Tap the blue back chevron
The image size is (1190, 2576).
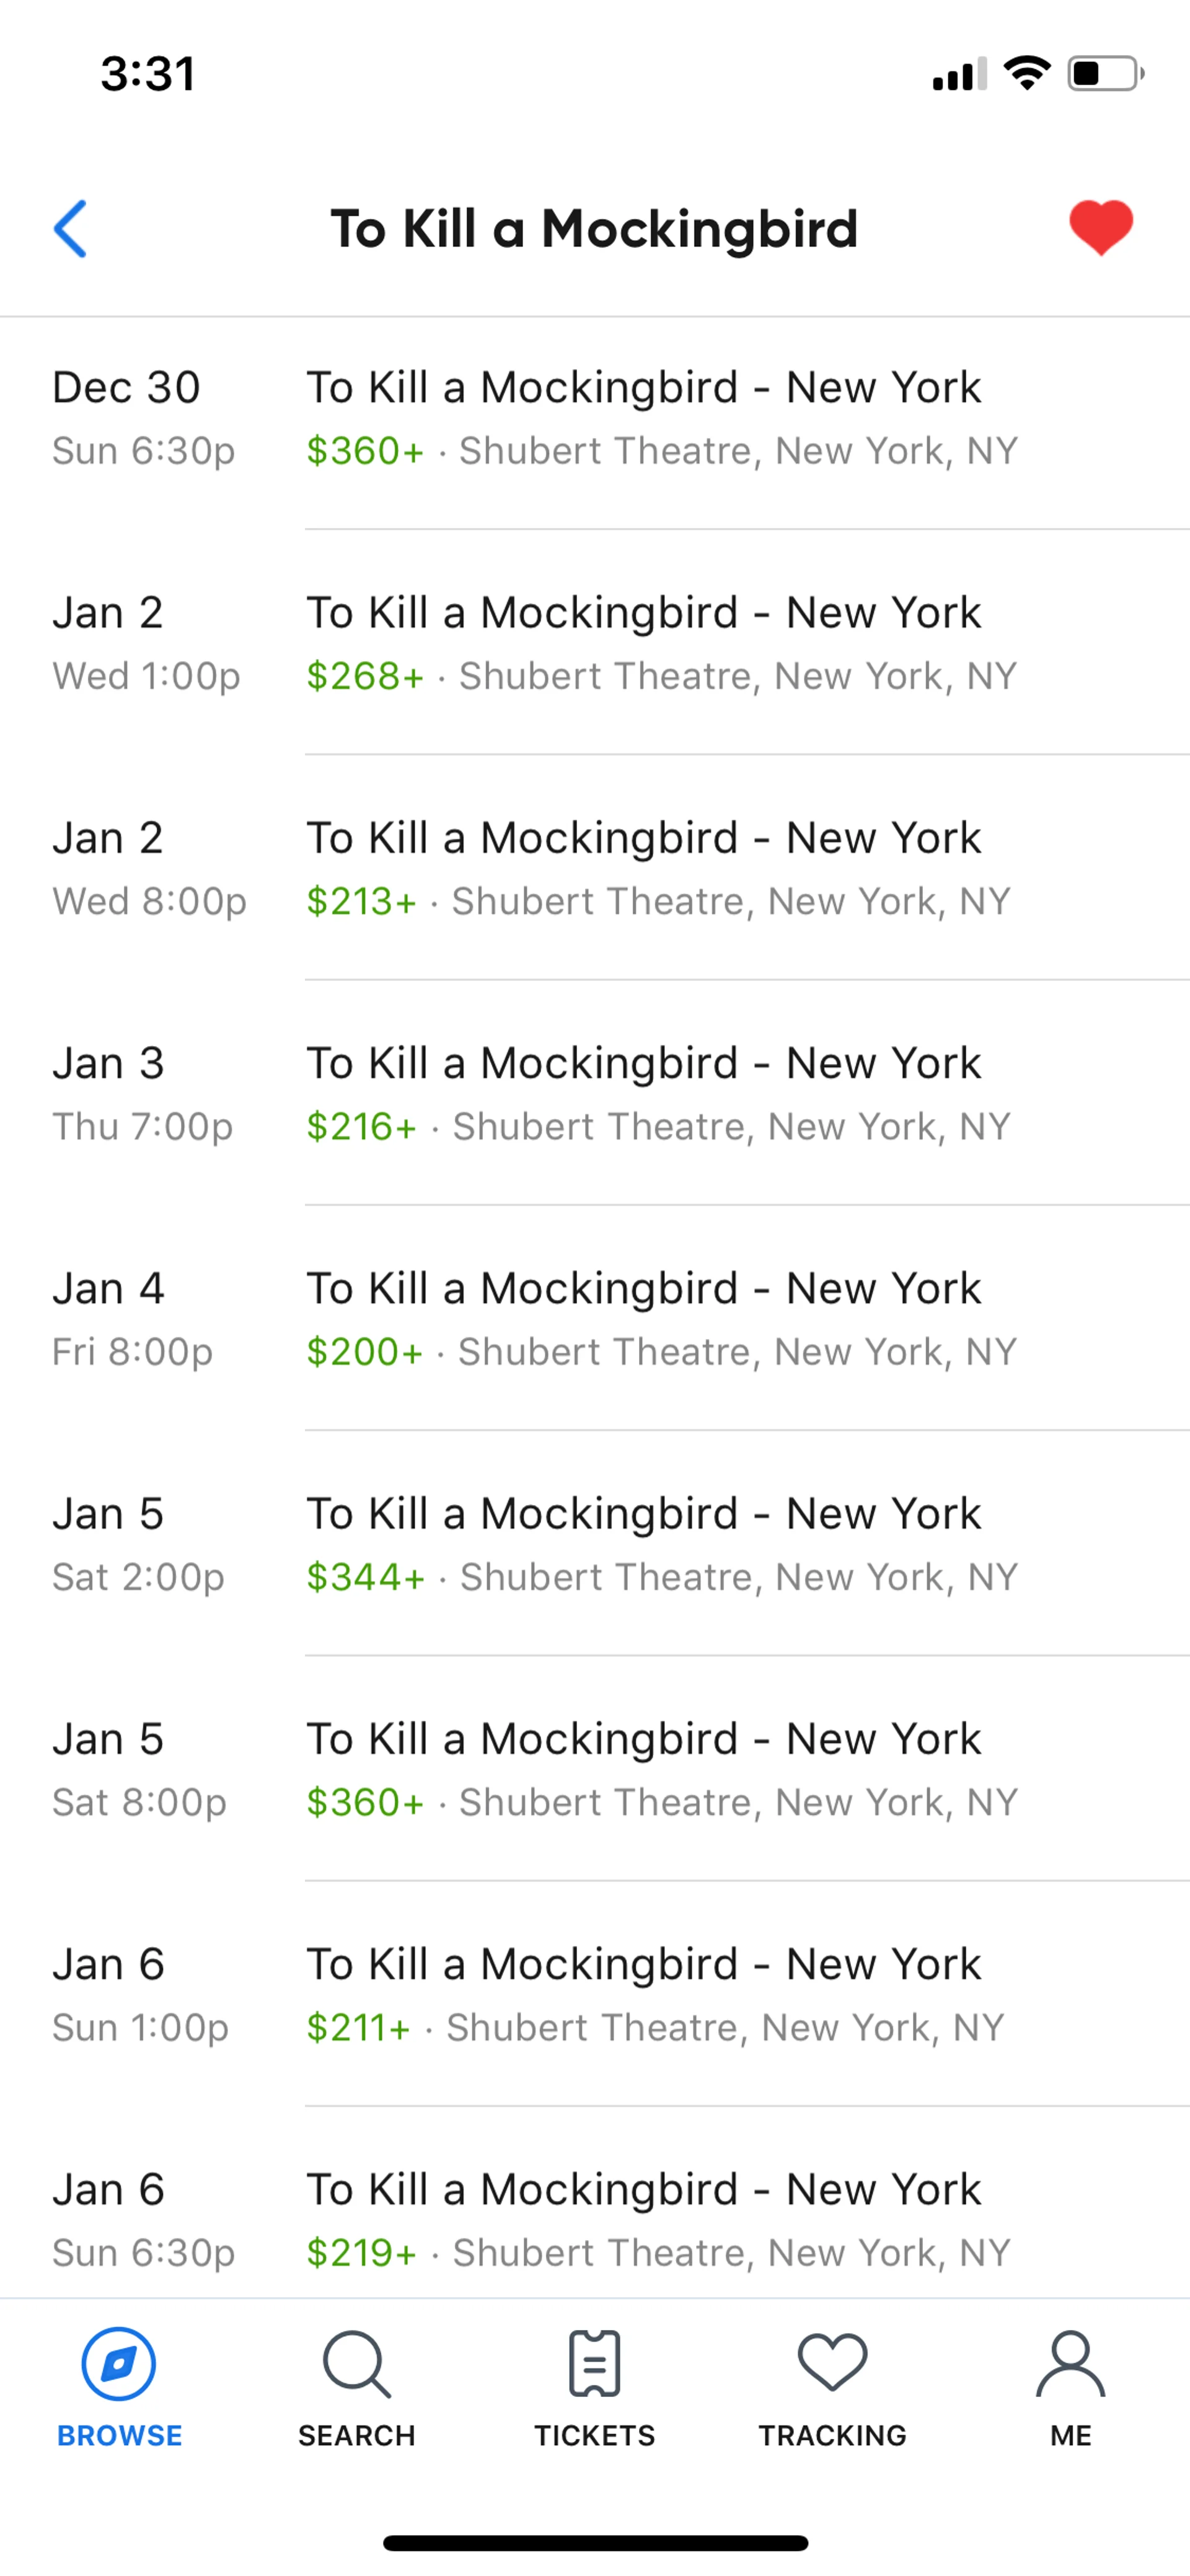70,229
